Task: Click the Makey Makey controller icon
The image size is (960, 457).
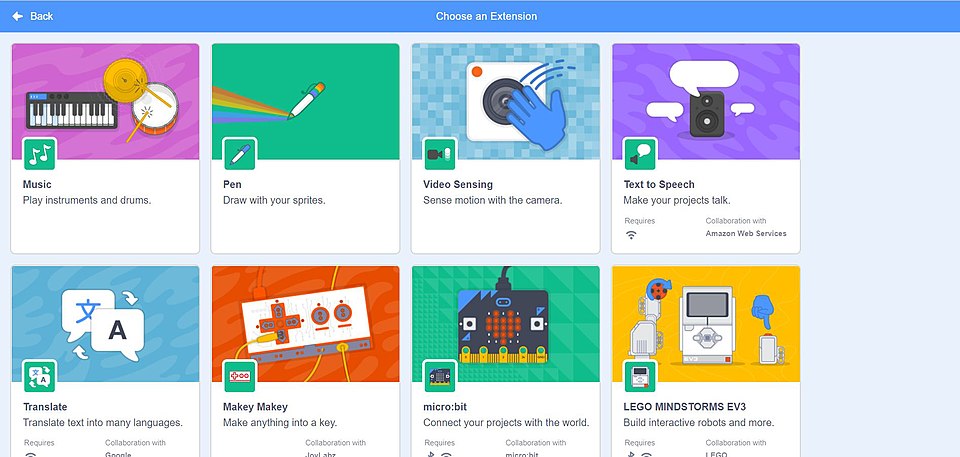Action: pyautogui.click(x=240, y=377)
